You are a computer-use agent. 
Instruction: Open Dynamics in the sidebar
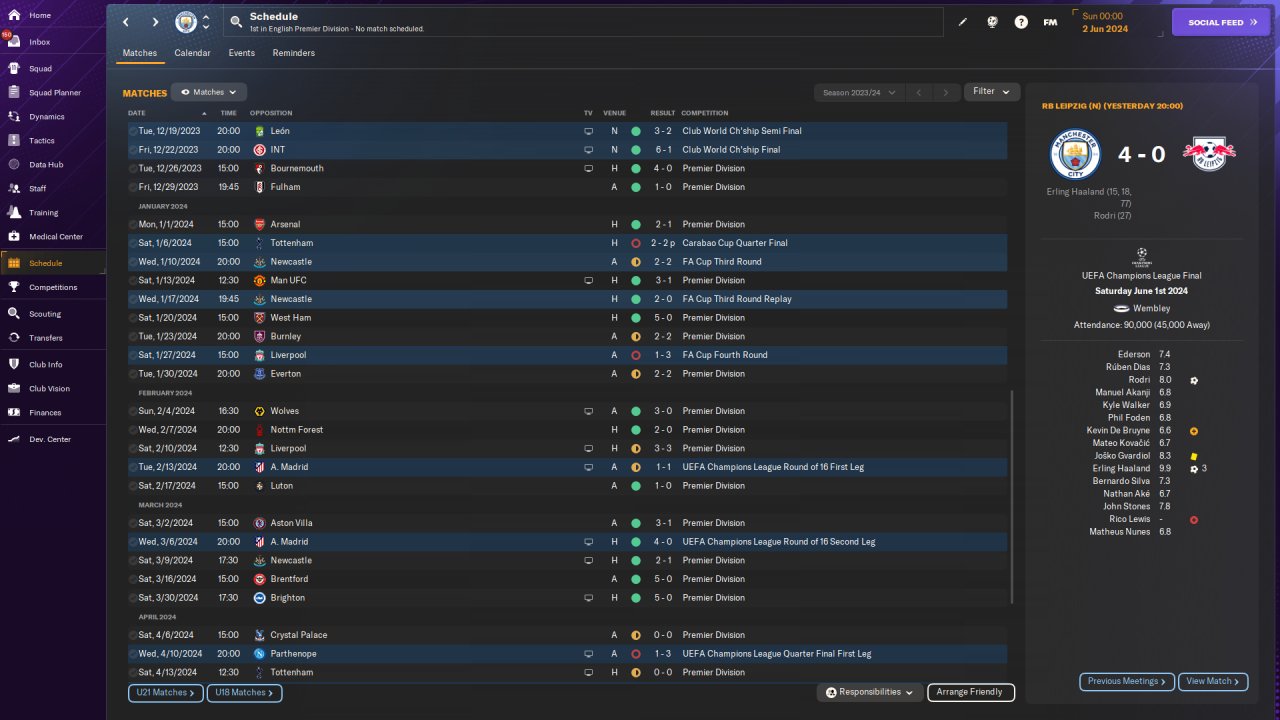point(46,117)
